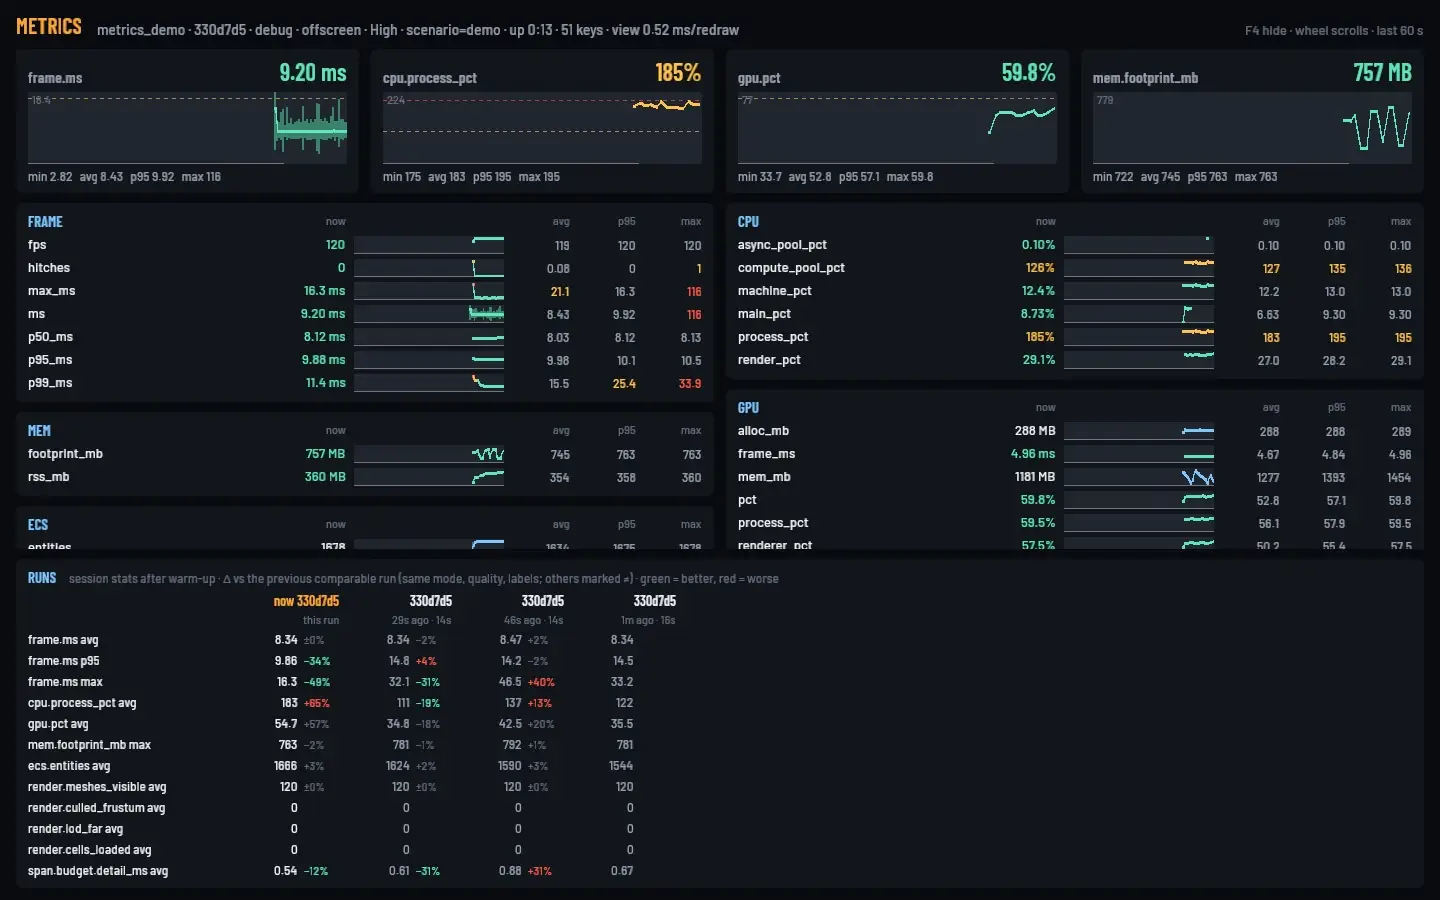
Task: Click the p50_ms row label
Action: coord(50,337)
